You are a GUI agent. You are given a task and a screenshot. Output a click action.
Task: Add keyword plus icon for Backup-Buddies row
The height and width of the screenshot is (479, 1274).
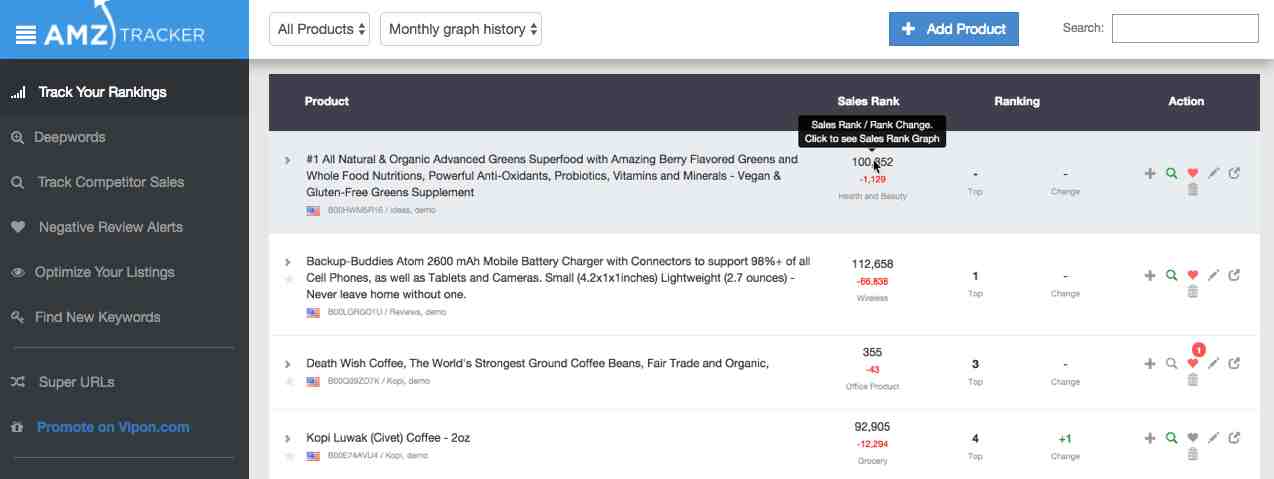(1150, 276)
